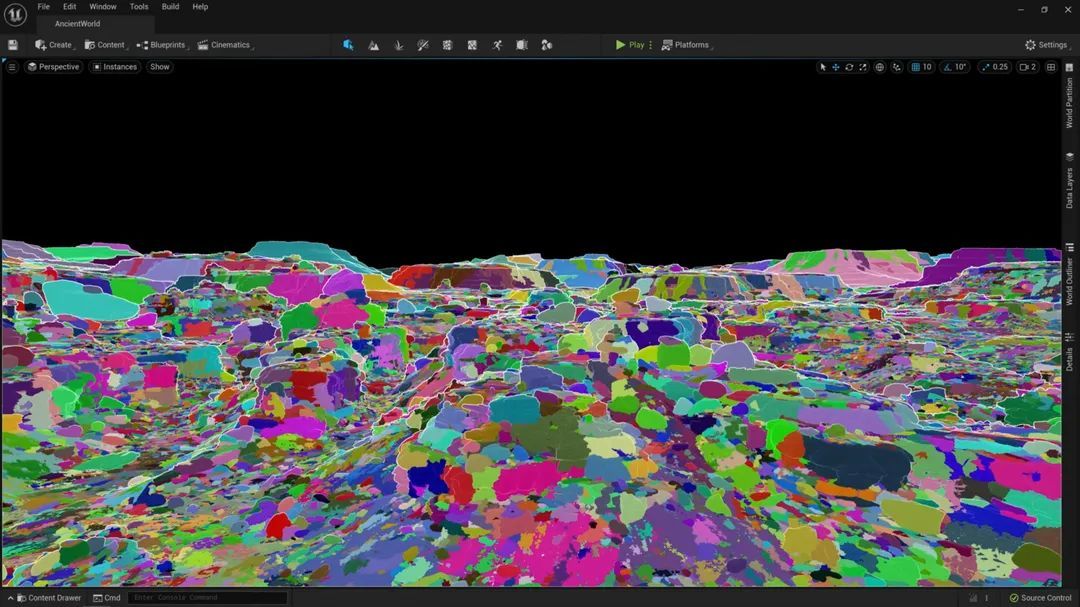Save the current level with disk icon
Screen dimensions: 1080x607
pos(13,45)
